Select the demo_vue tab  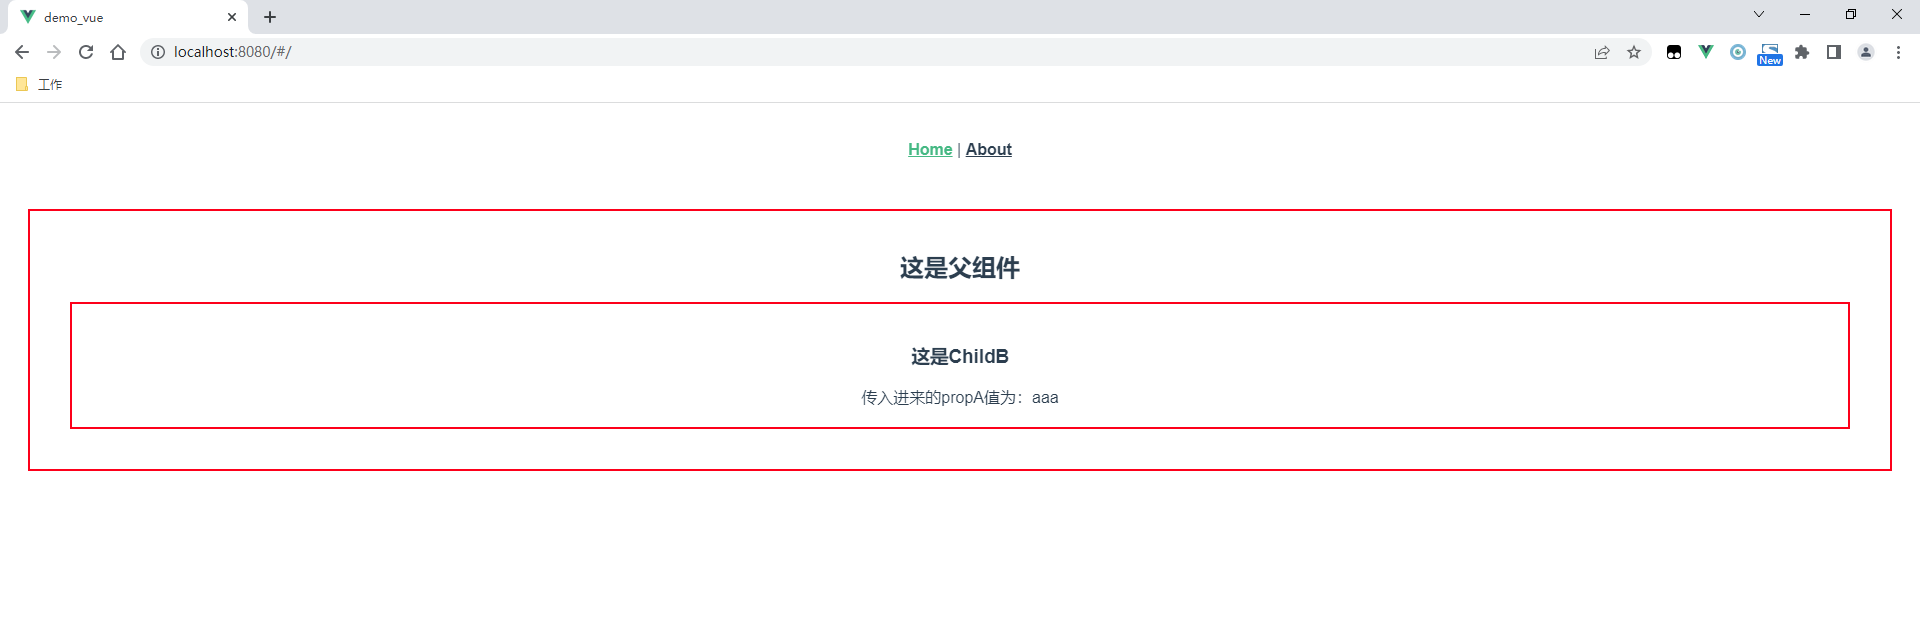click(x=120, y=17)
